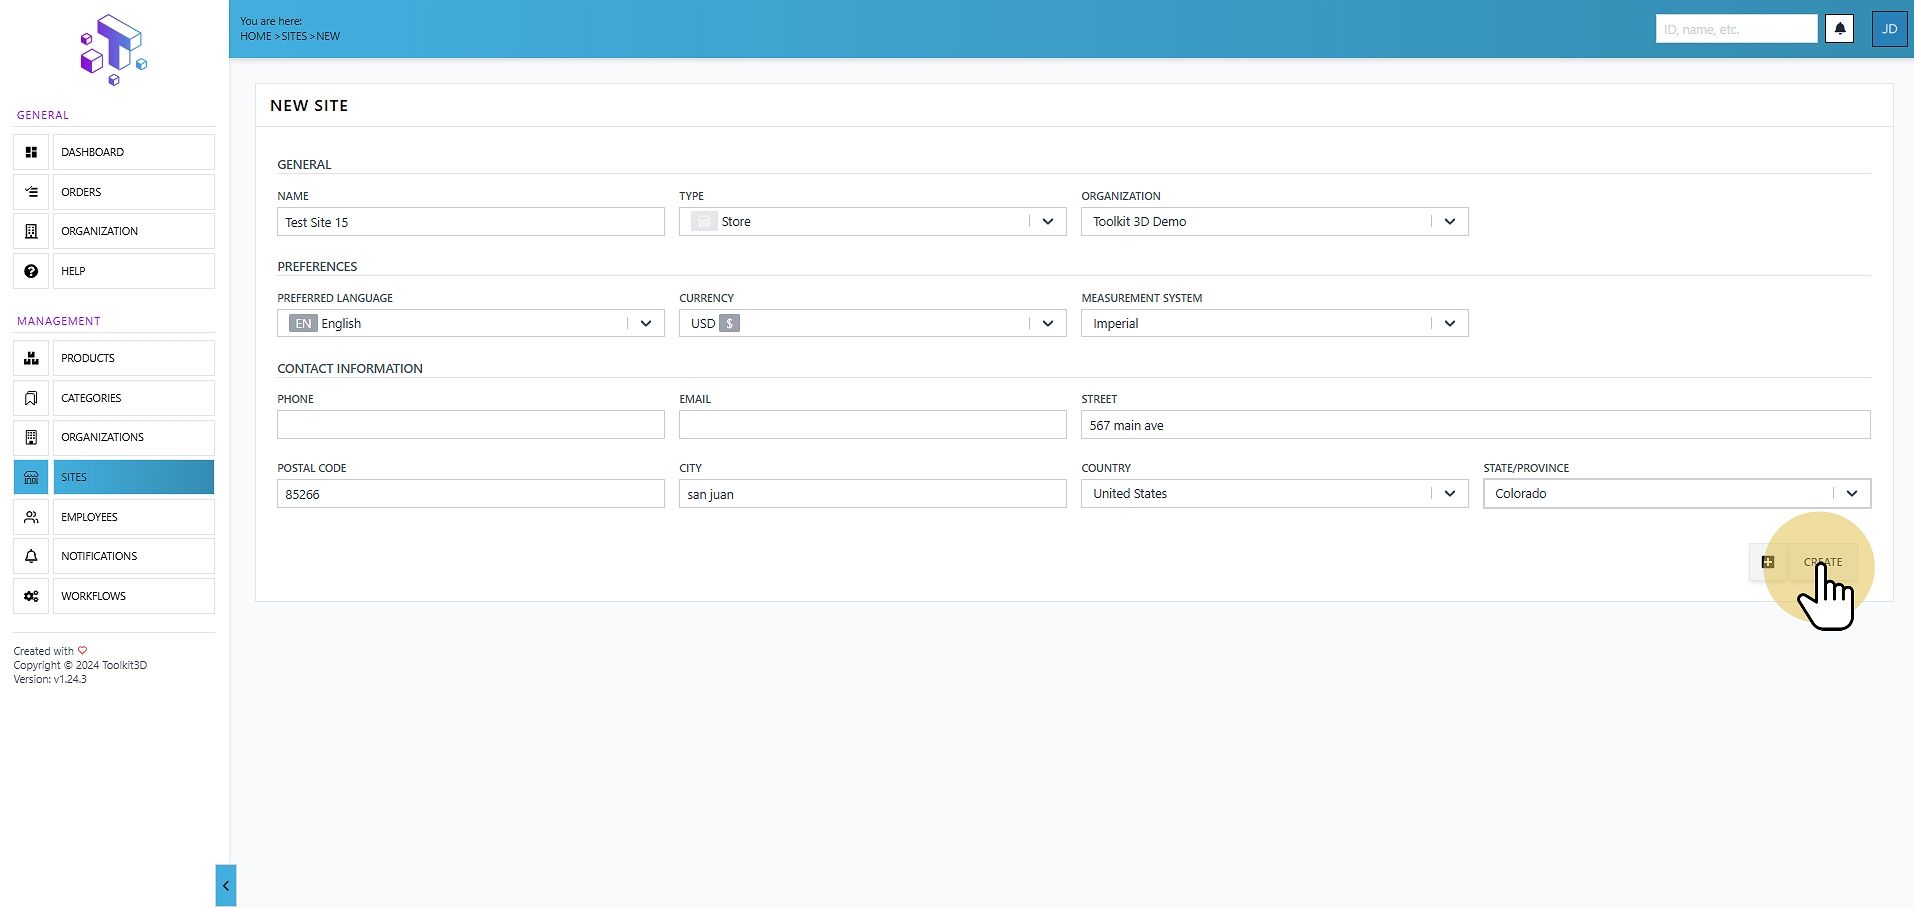The height and width of the screenshot is (908, 1914).
Task: Open the Workflows menu item
Action: pos(134,596)
